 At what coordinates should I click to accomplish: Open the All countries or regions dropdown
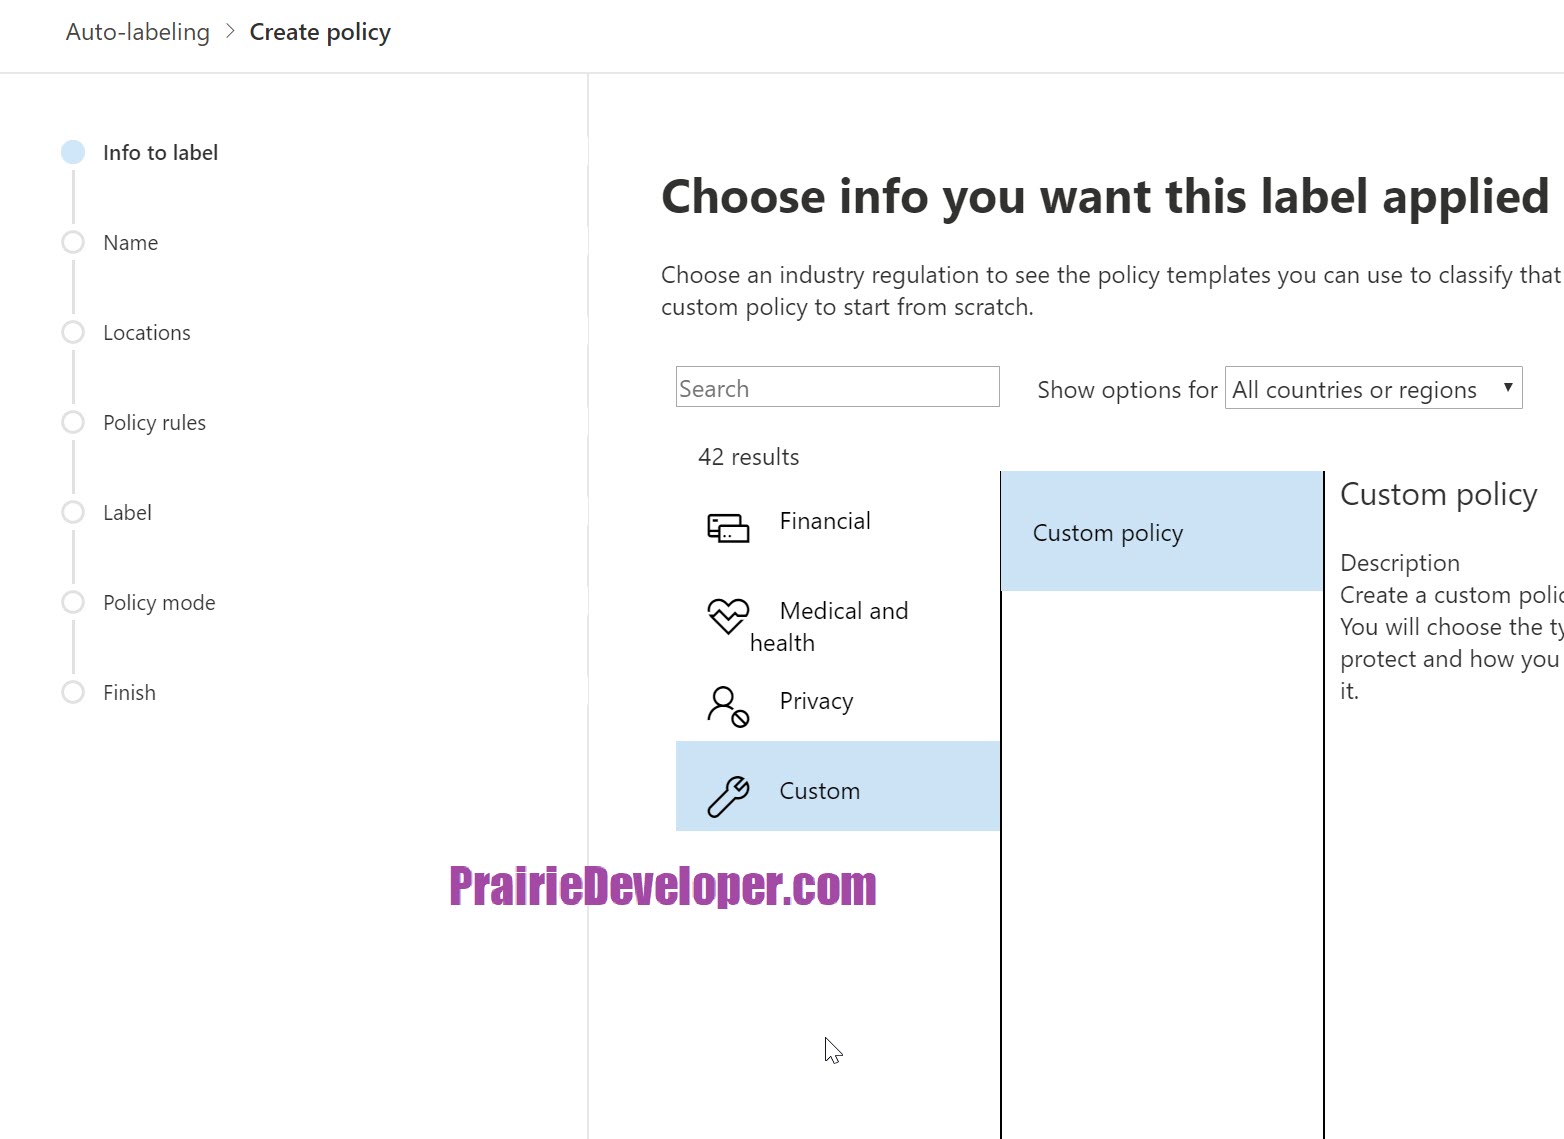tap(1373, 388)
